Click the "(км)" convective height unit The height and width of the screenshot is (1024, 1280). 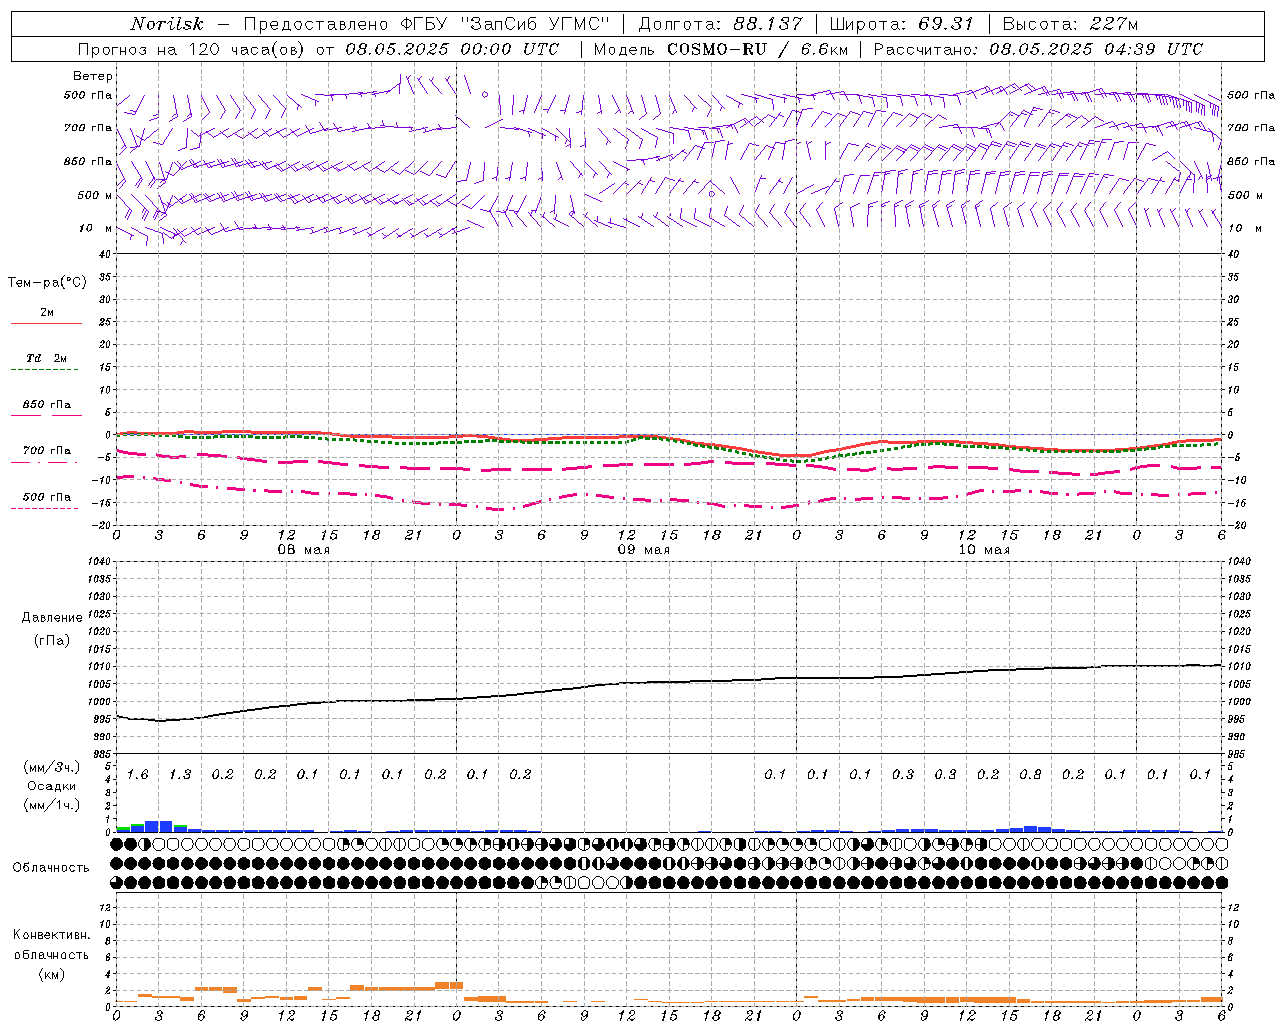(x=51, y=974)
